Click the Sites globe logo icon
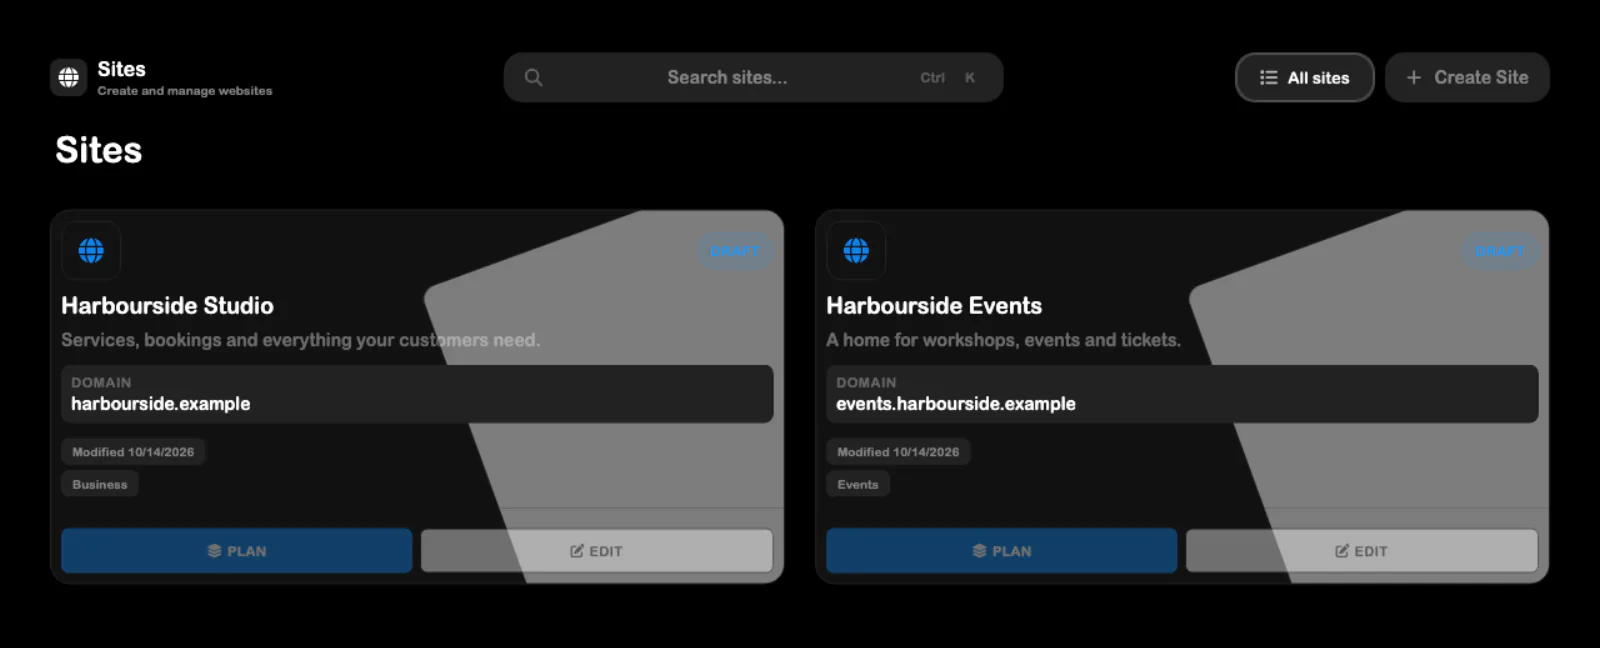1600x648 pixels. click(x=69, y=77)
